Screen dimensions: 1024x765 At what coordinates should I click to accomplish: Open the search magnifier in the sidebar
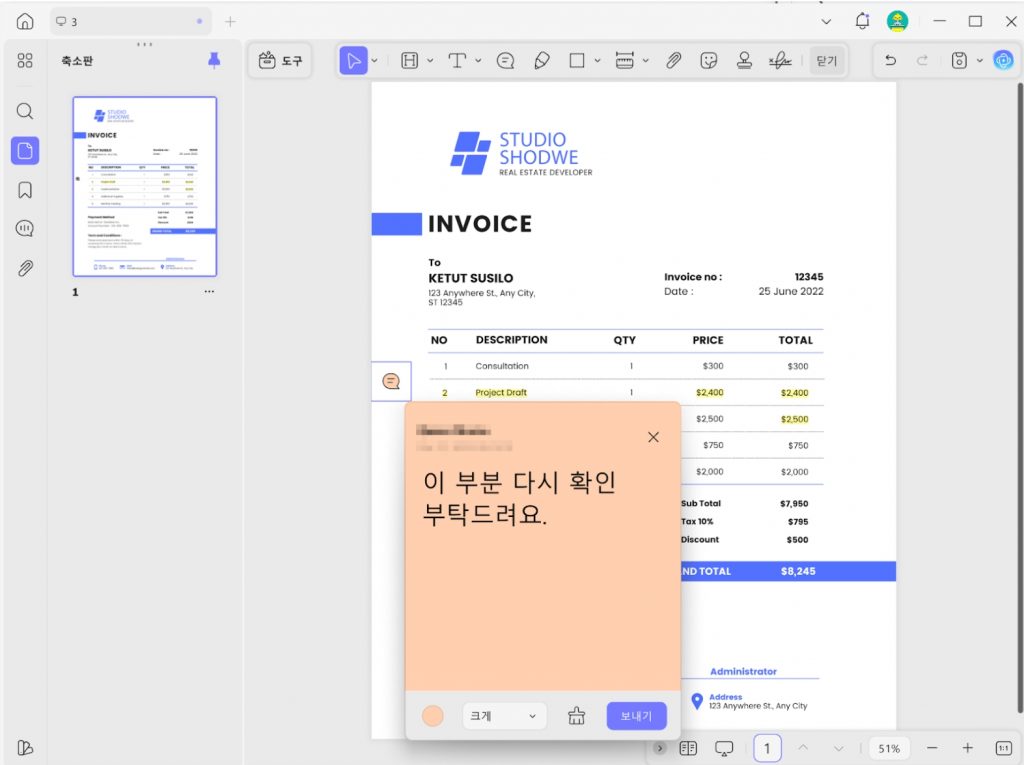click(x=25, y=111)
